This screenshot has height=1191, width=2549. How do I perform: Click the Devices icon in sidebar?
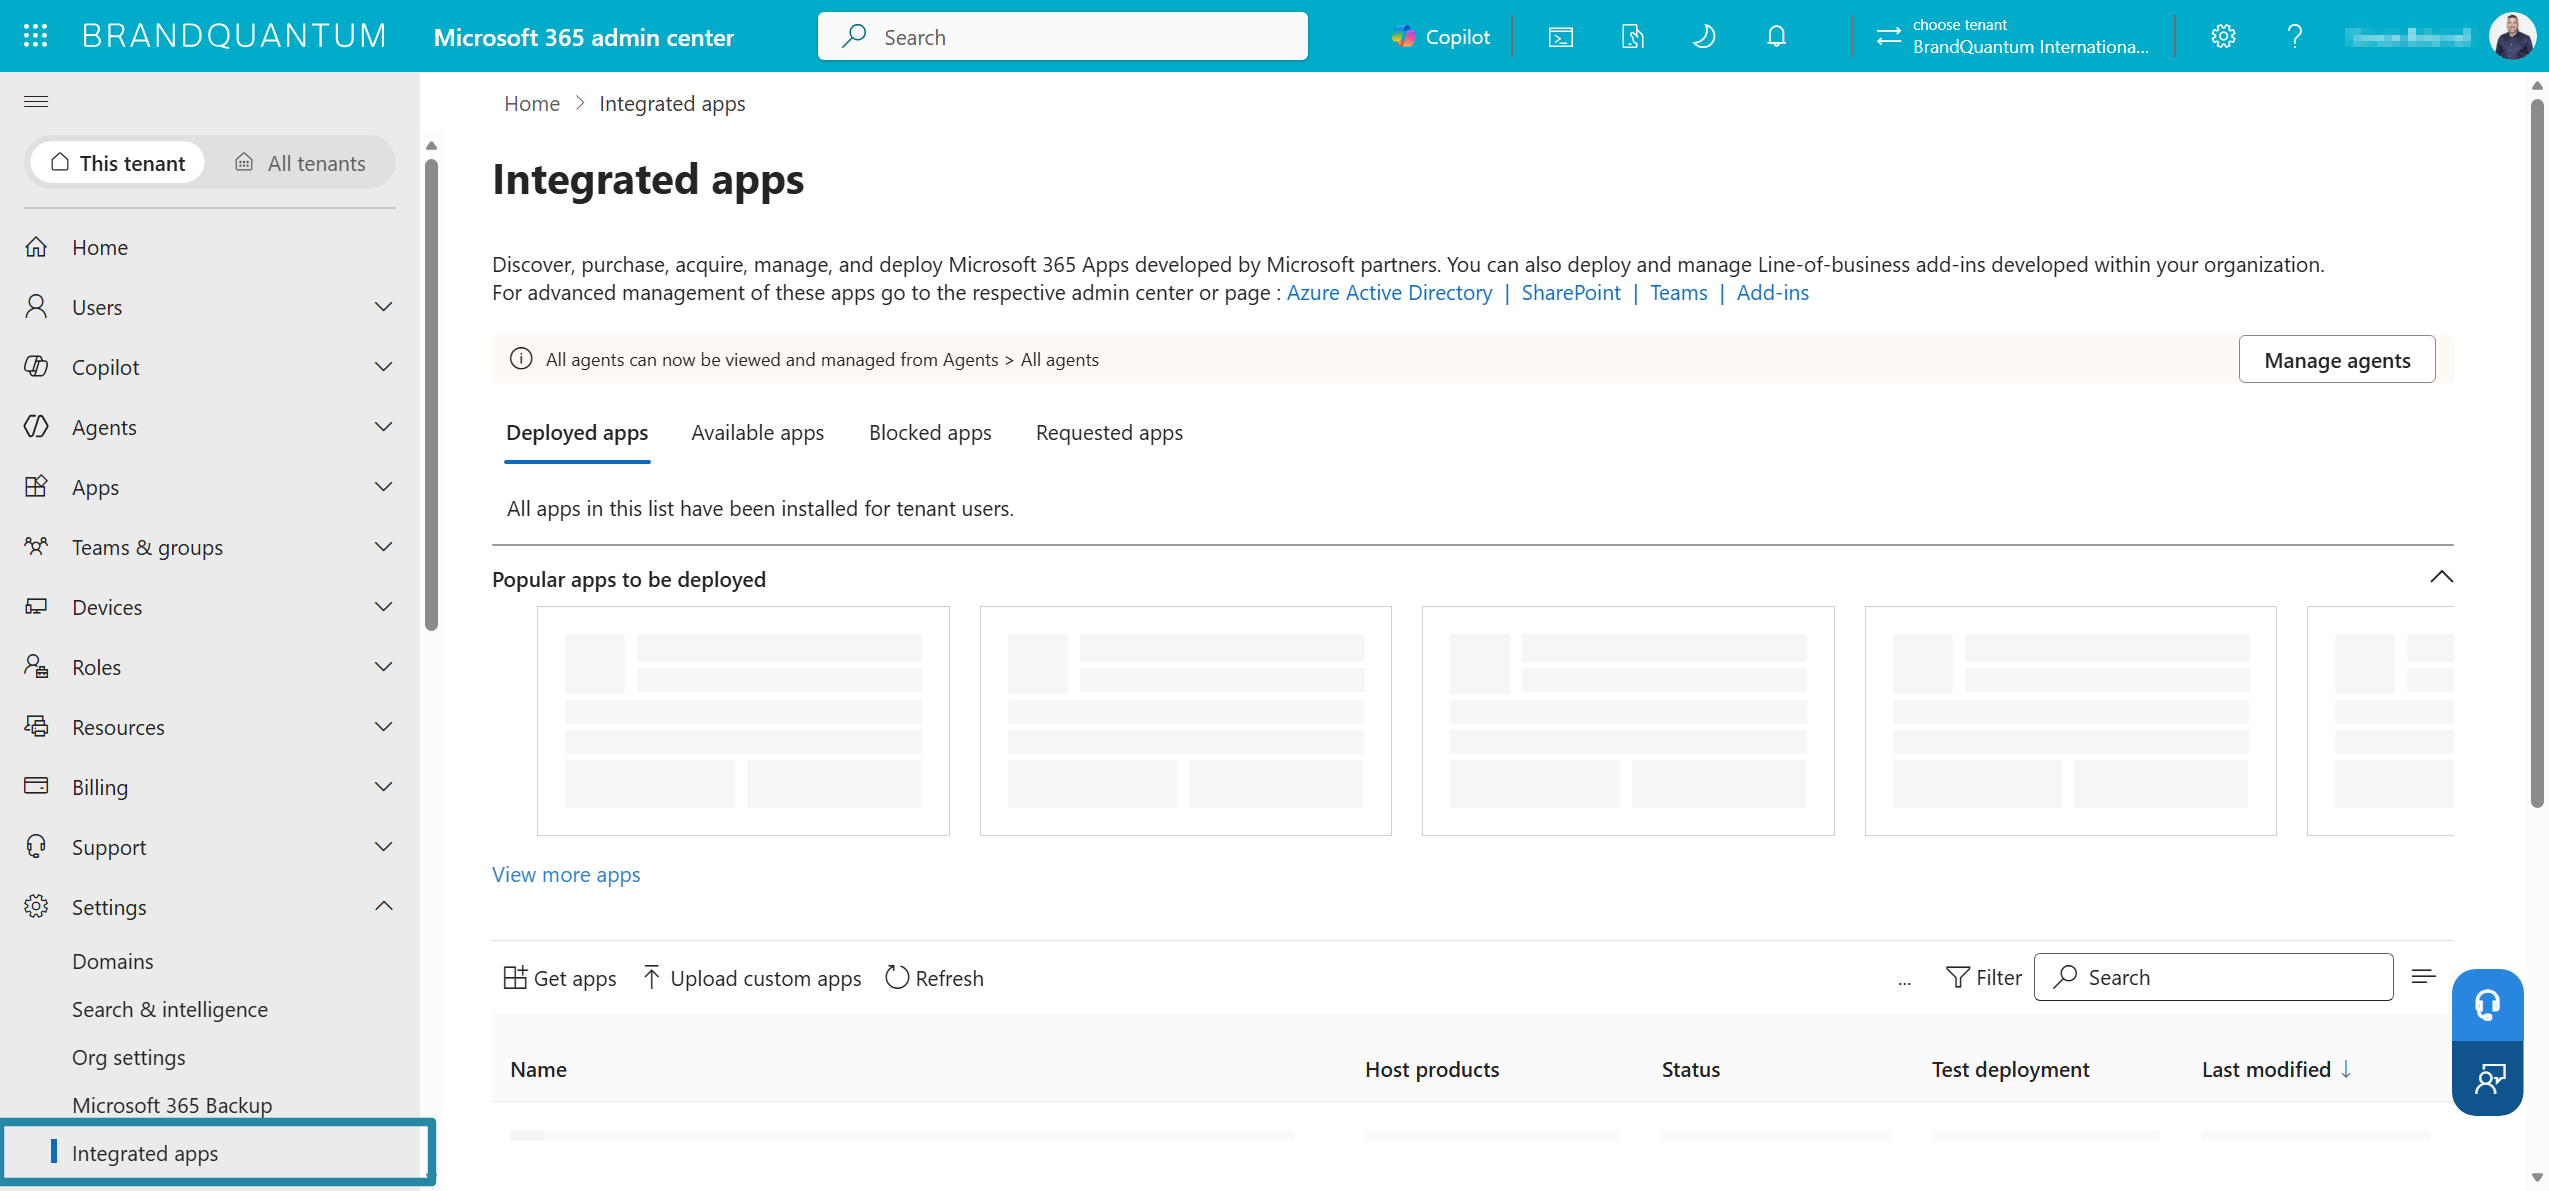pos(36,607)
